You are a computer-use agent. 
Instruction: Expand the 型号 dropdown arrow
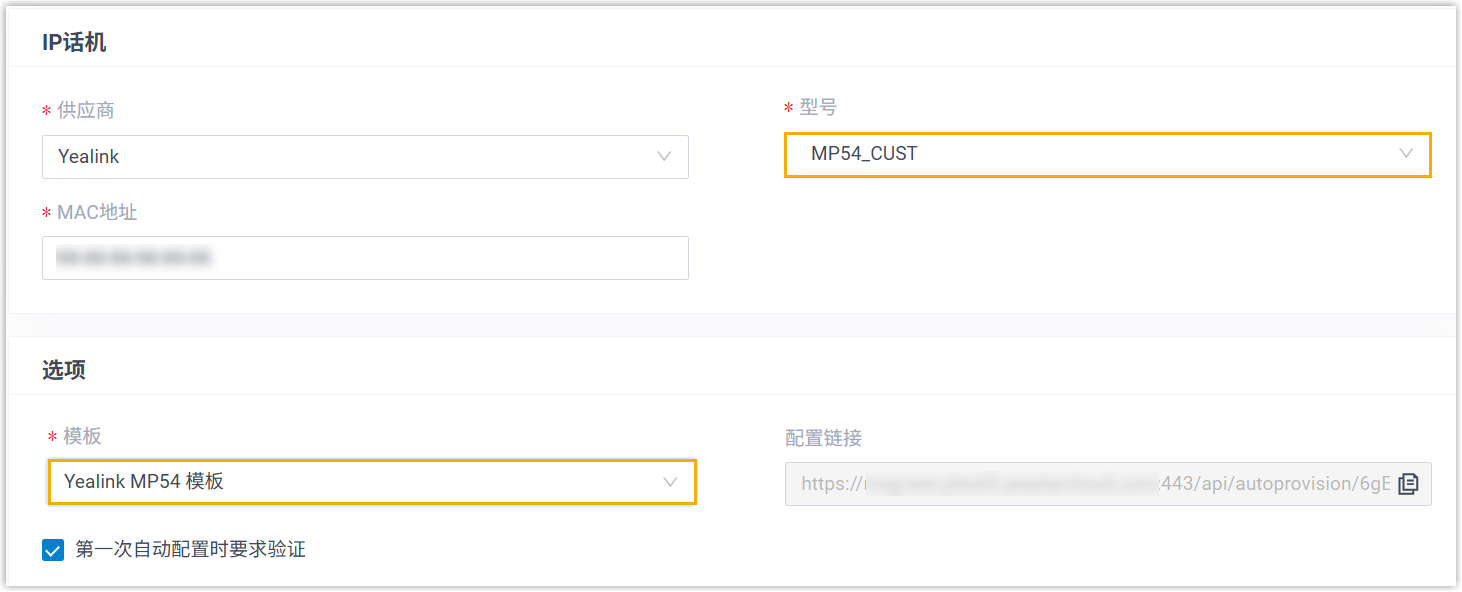[x=1406, y=154]
